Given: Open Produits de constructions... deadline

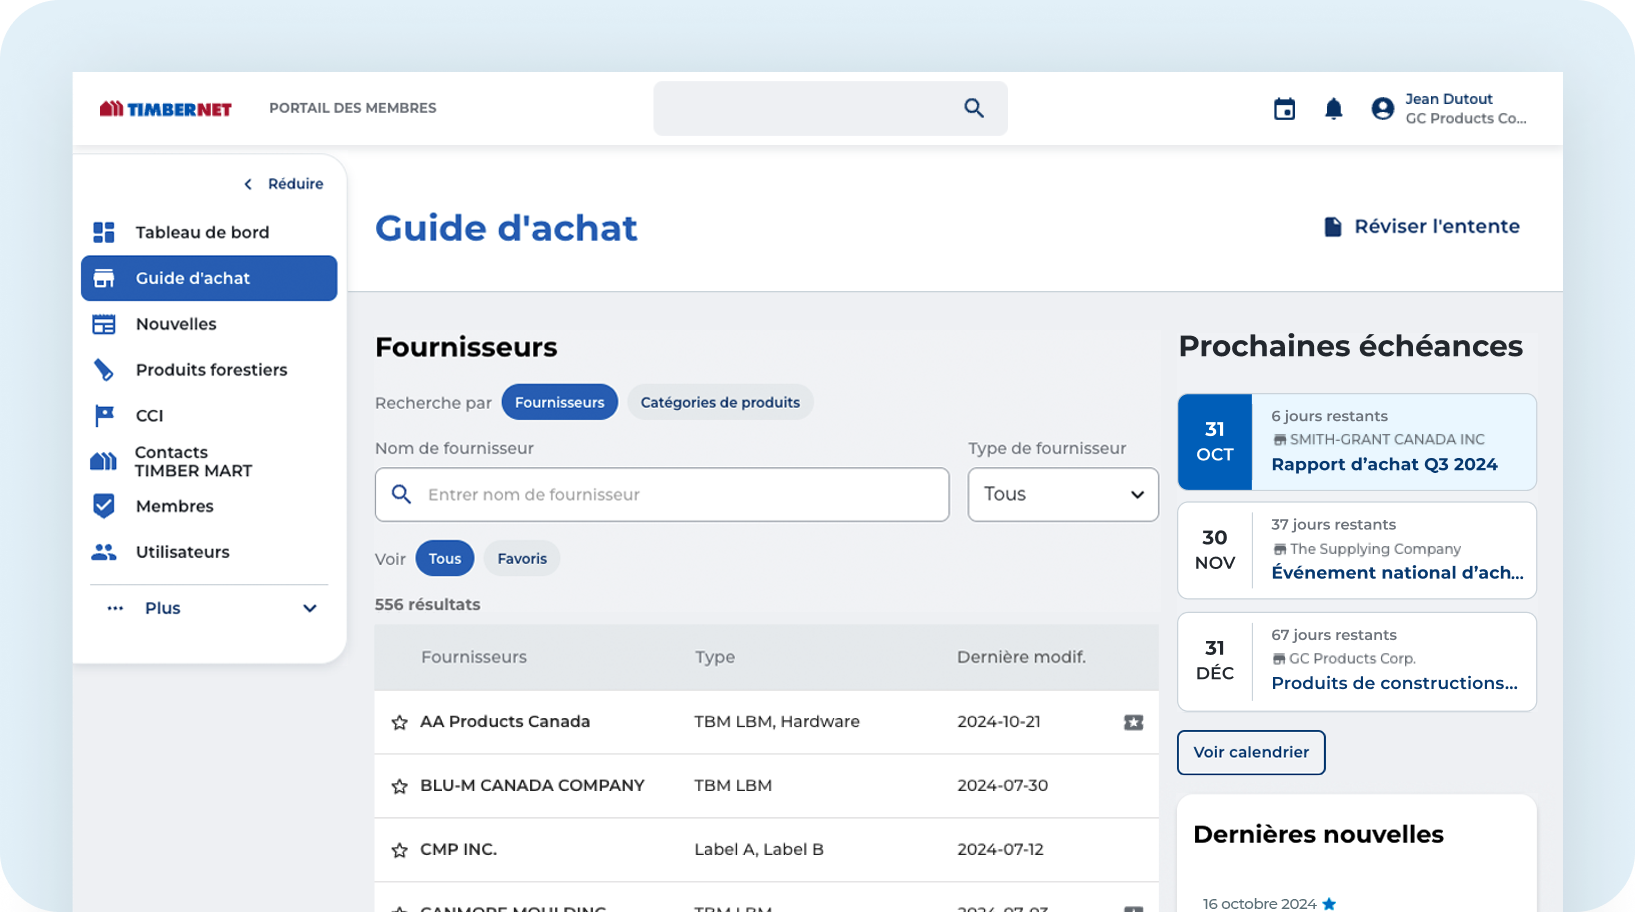Looking at the screenshot, I should [1394, 683].
